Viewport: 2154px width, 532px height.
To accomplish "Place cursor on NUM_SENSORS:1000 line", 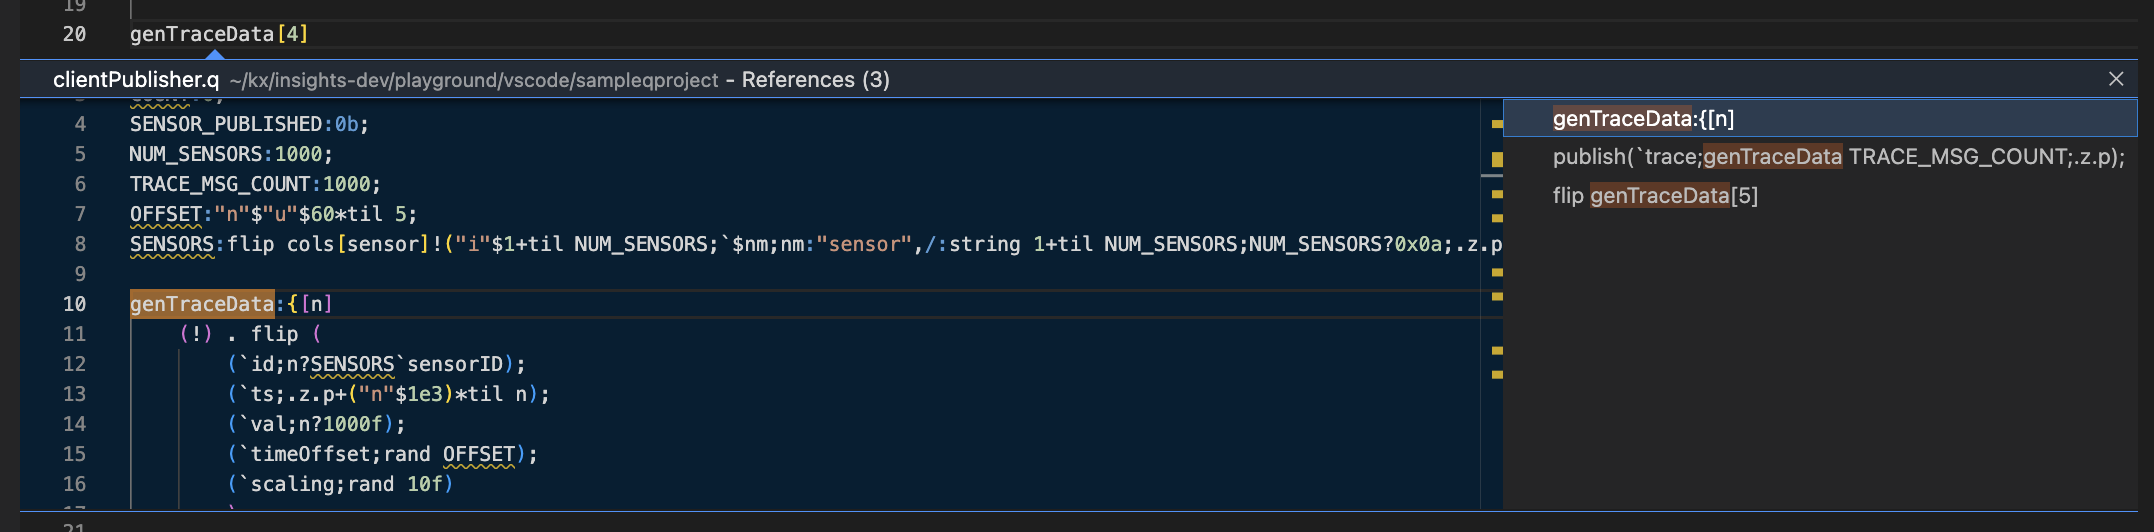I will 230,154.
